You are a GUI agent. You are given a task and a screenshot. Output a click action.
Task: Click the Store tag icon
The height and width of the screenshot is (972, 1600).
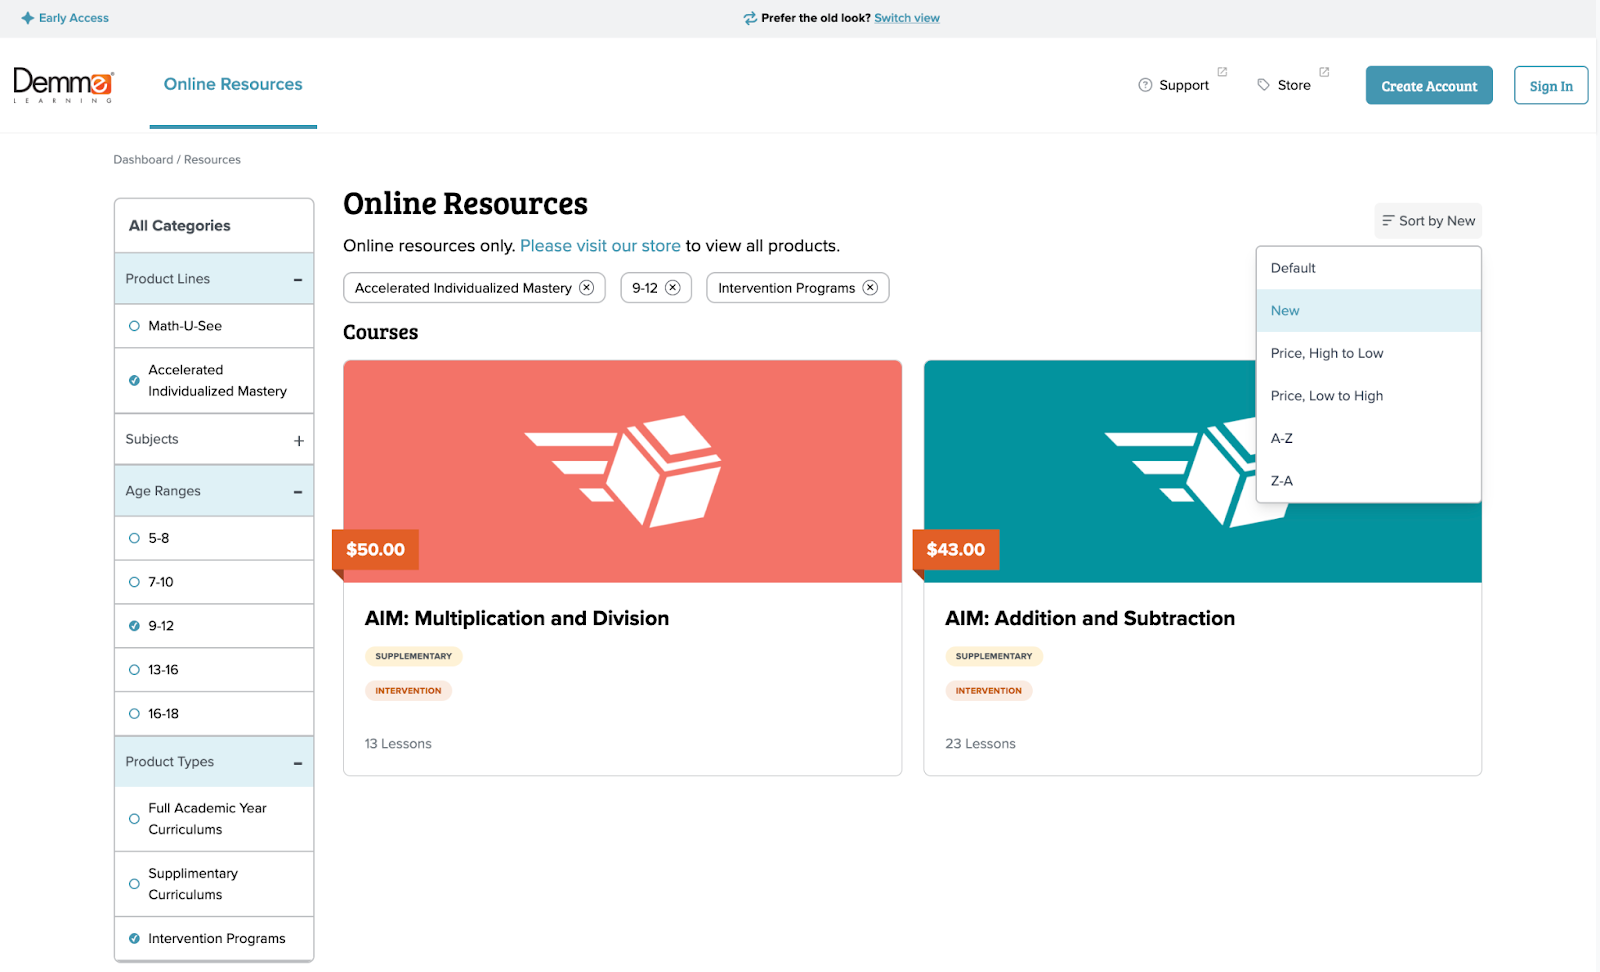(x=1263, y=85)
